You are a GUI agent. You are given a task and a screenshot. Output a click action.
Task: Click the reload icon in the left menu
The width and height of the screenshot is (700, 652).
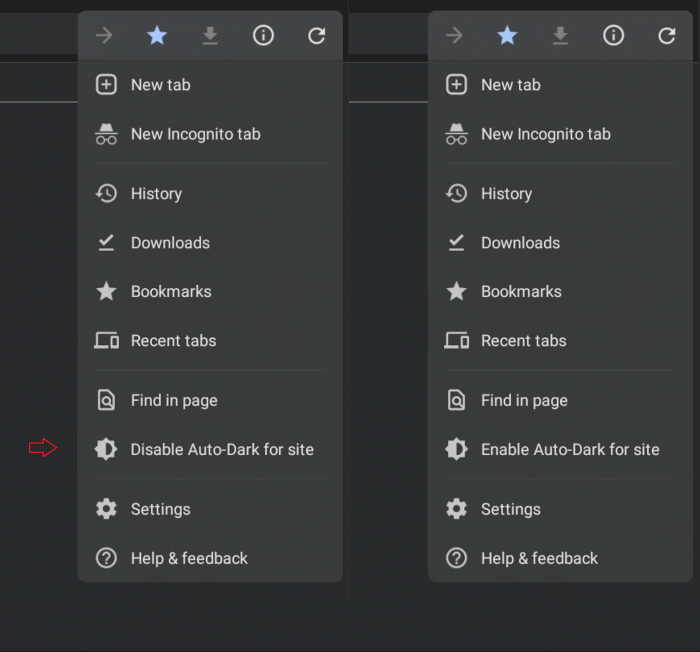pos(317,36)
